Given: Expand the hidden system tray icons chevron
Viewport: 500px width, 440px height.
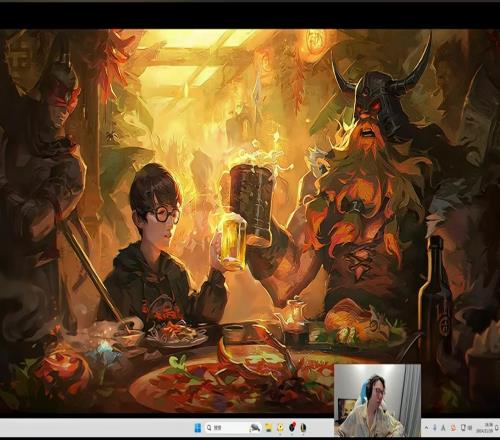Looking at the screenshot, I should click(426, 428).
